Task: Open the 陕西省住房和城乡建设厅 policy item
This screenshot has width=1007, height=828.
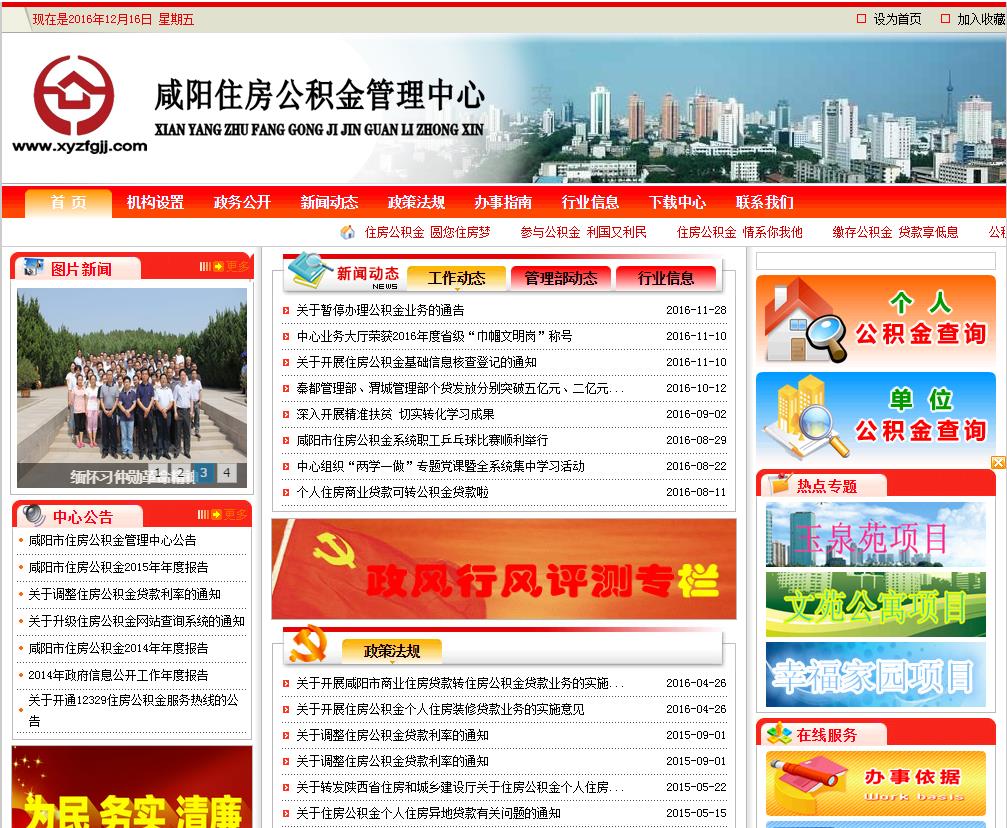Action: point(460,788)
